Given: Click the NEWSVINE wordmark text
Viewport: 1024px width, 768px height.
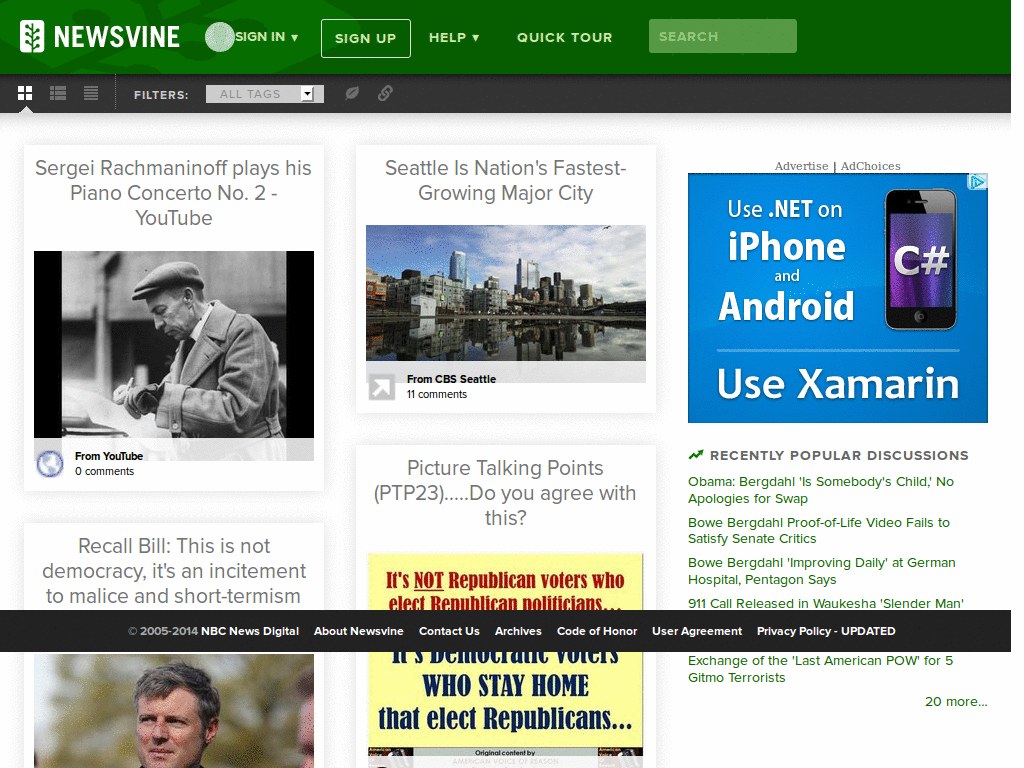Looking at the screenshot, I should (x=116, y=37).
